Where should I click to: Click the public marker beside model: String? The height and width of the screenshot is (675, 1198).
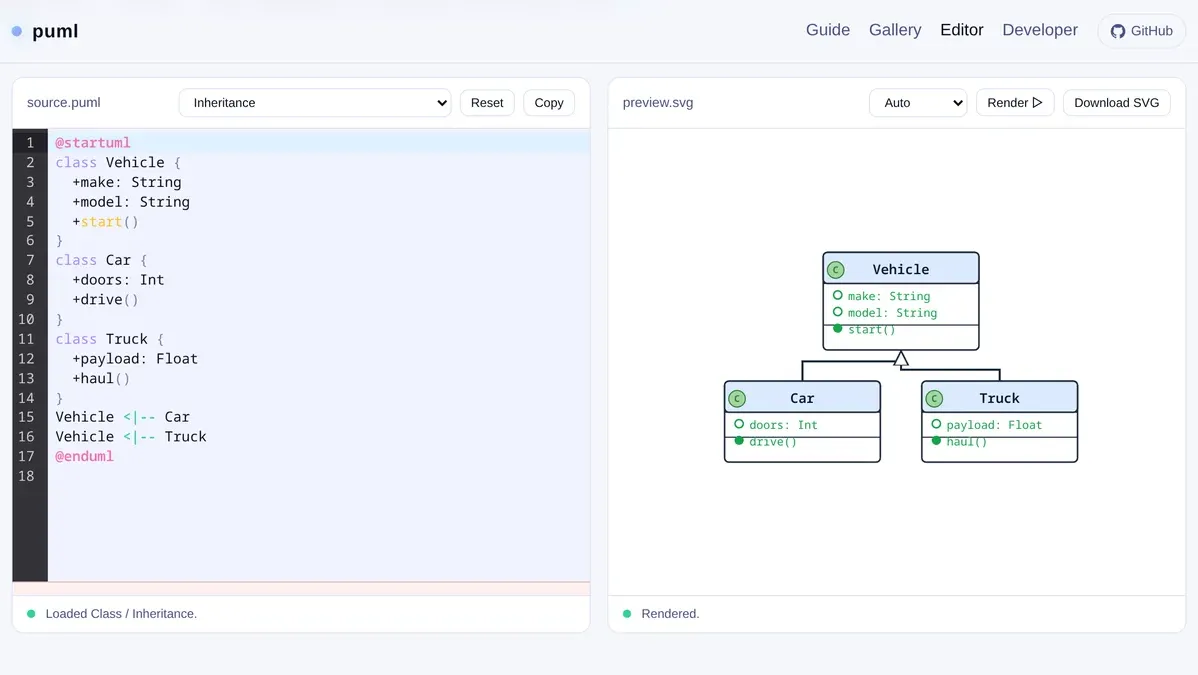click(837, 312)
